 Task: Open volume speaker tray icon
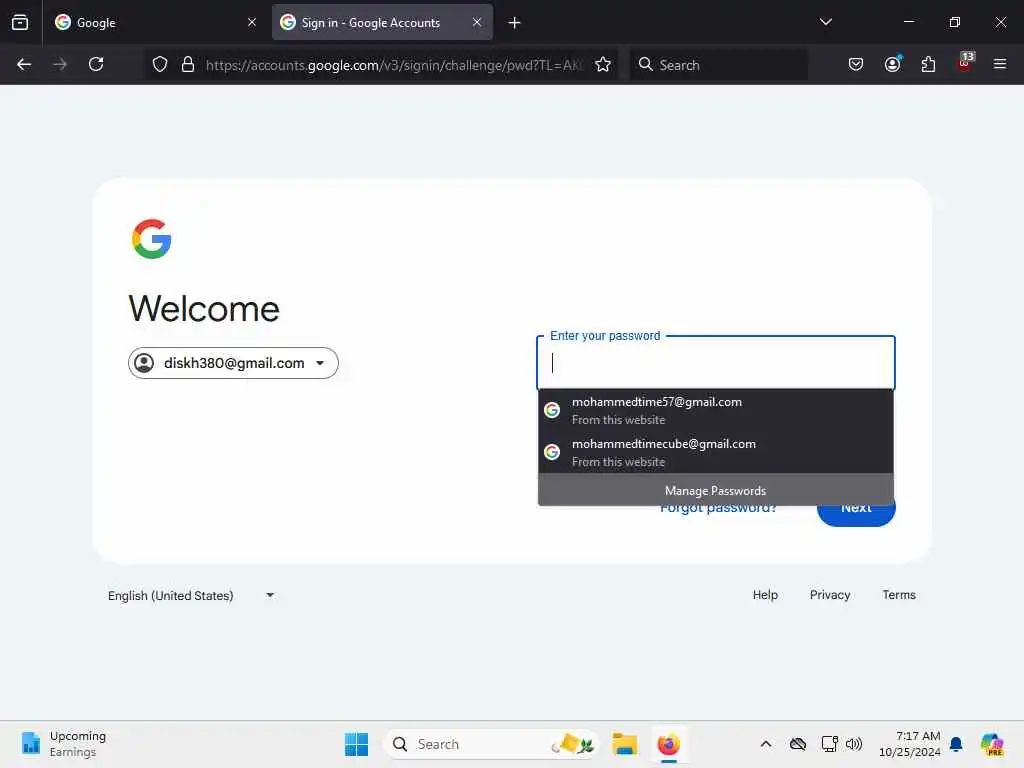[854, 744]
